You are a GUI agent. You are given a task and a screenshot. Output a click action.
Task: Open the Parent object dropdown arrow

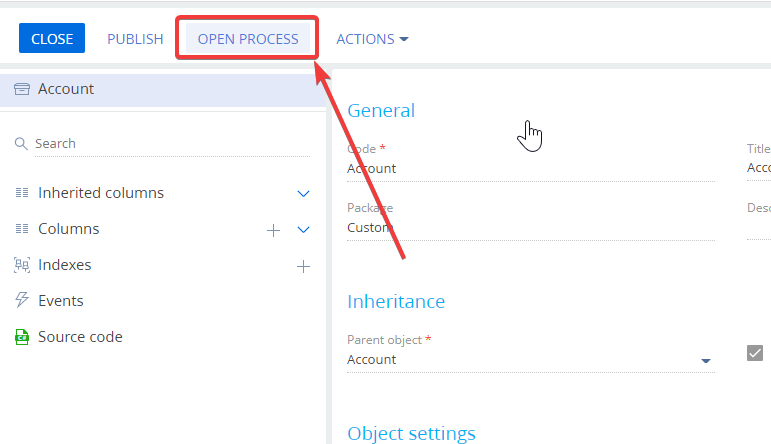pos(706,360)
